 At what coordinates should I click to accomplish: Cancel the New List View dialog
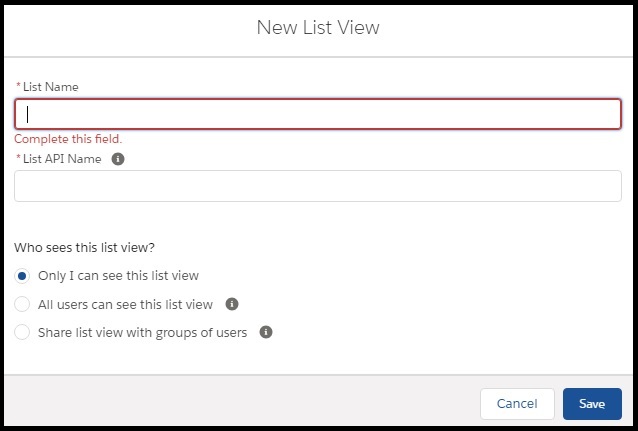coord(517,404)
